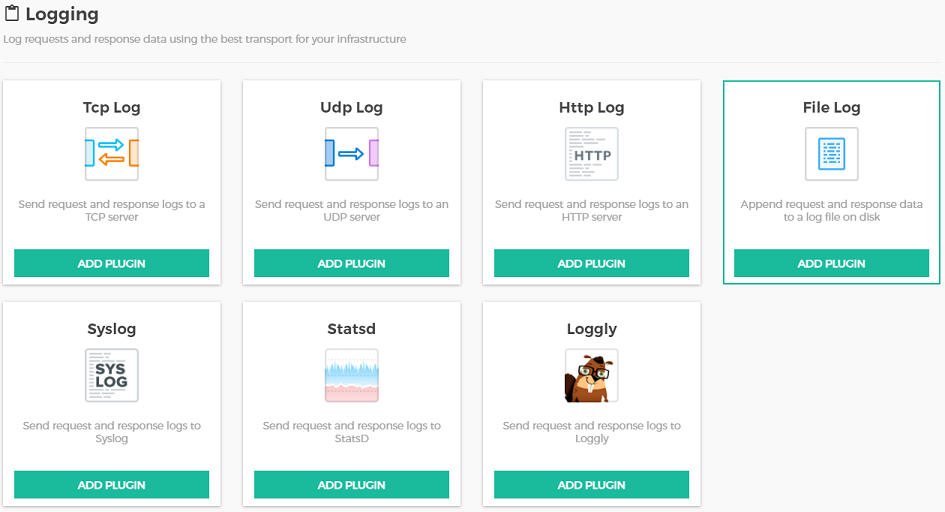Click the clipboard icon beside Logging heading
Viewport: 945px width, 512px height.
tap(12, 14)
